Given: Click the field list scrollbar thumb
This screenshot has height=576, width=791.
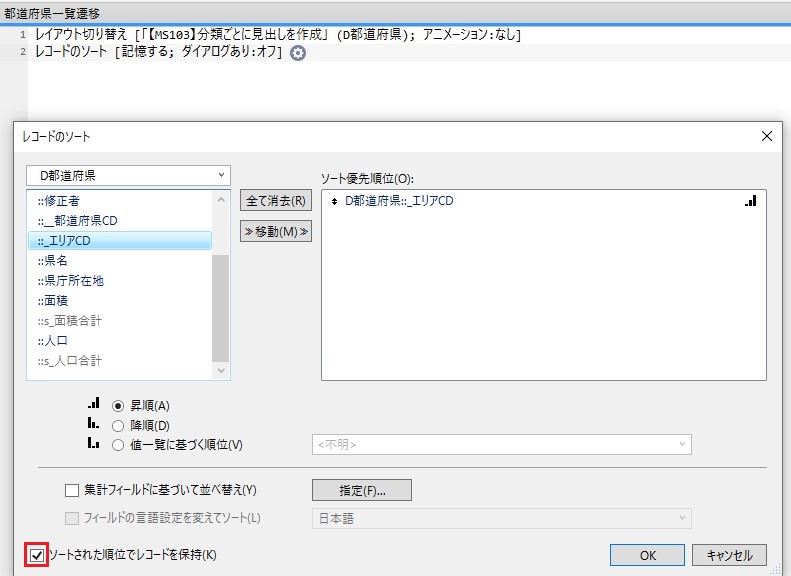Looking at the screenshot, I should pos(220,308).
